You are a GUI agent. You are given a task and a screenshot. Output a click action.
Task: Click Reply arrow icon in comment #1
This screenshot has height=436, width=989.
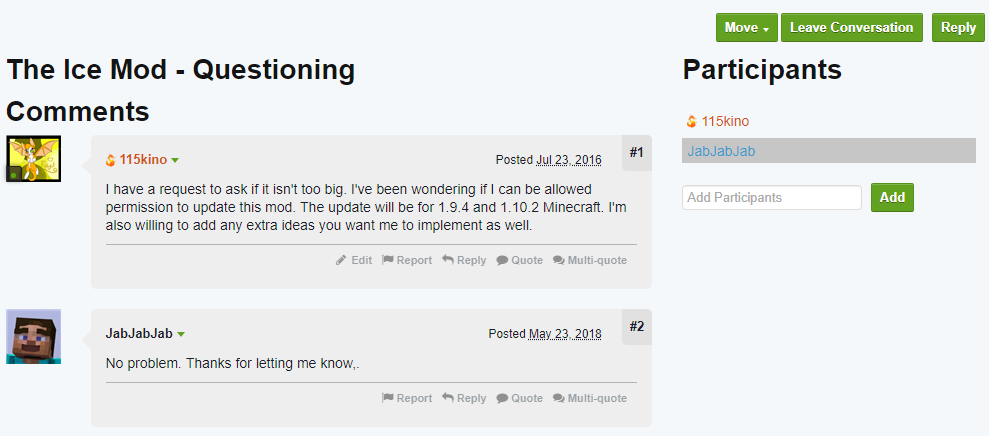pyautogui.click(x=448, y=260)
